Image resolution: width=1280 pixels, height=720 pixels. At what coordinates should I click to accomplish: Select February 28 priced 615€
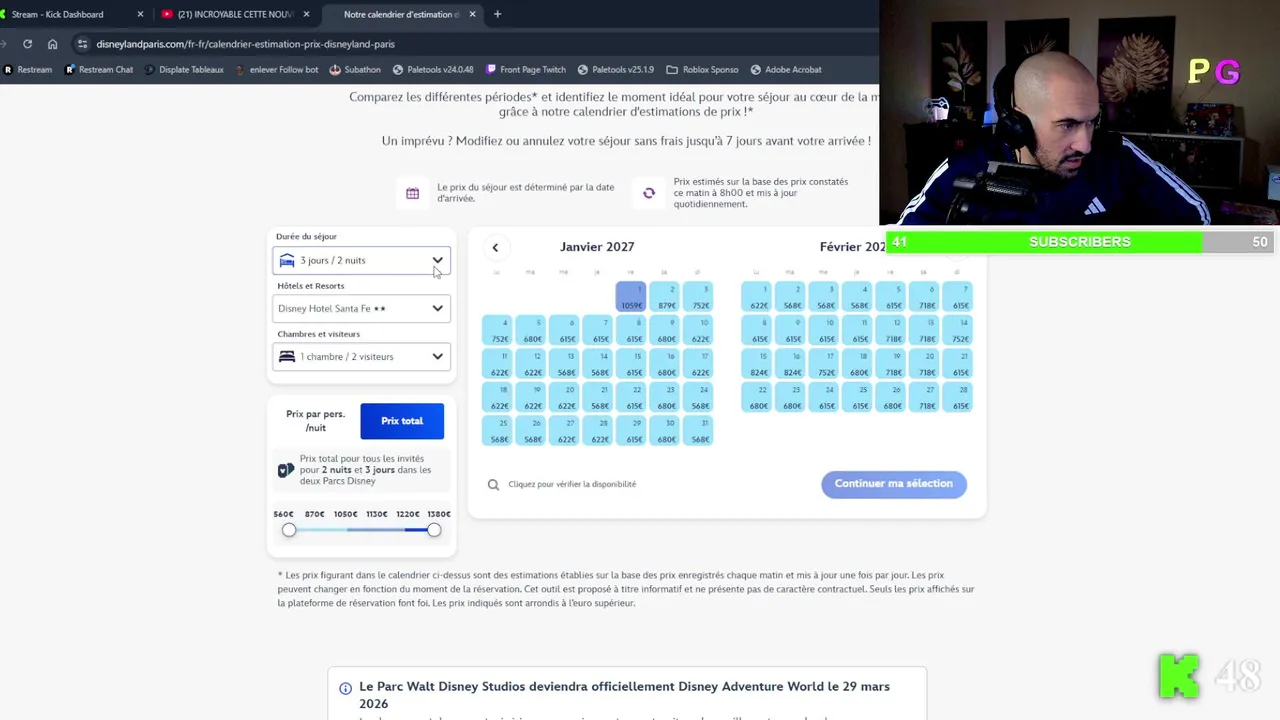pyautogui.click(x=959, y=397)
